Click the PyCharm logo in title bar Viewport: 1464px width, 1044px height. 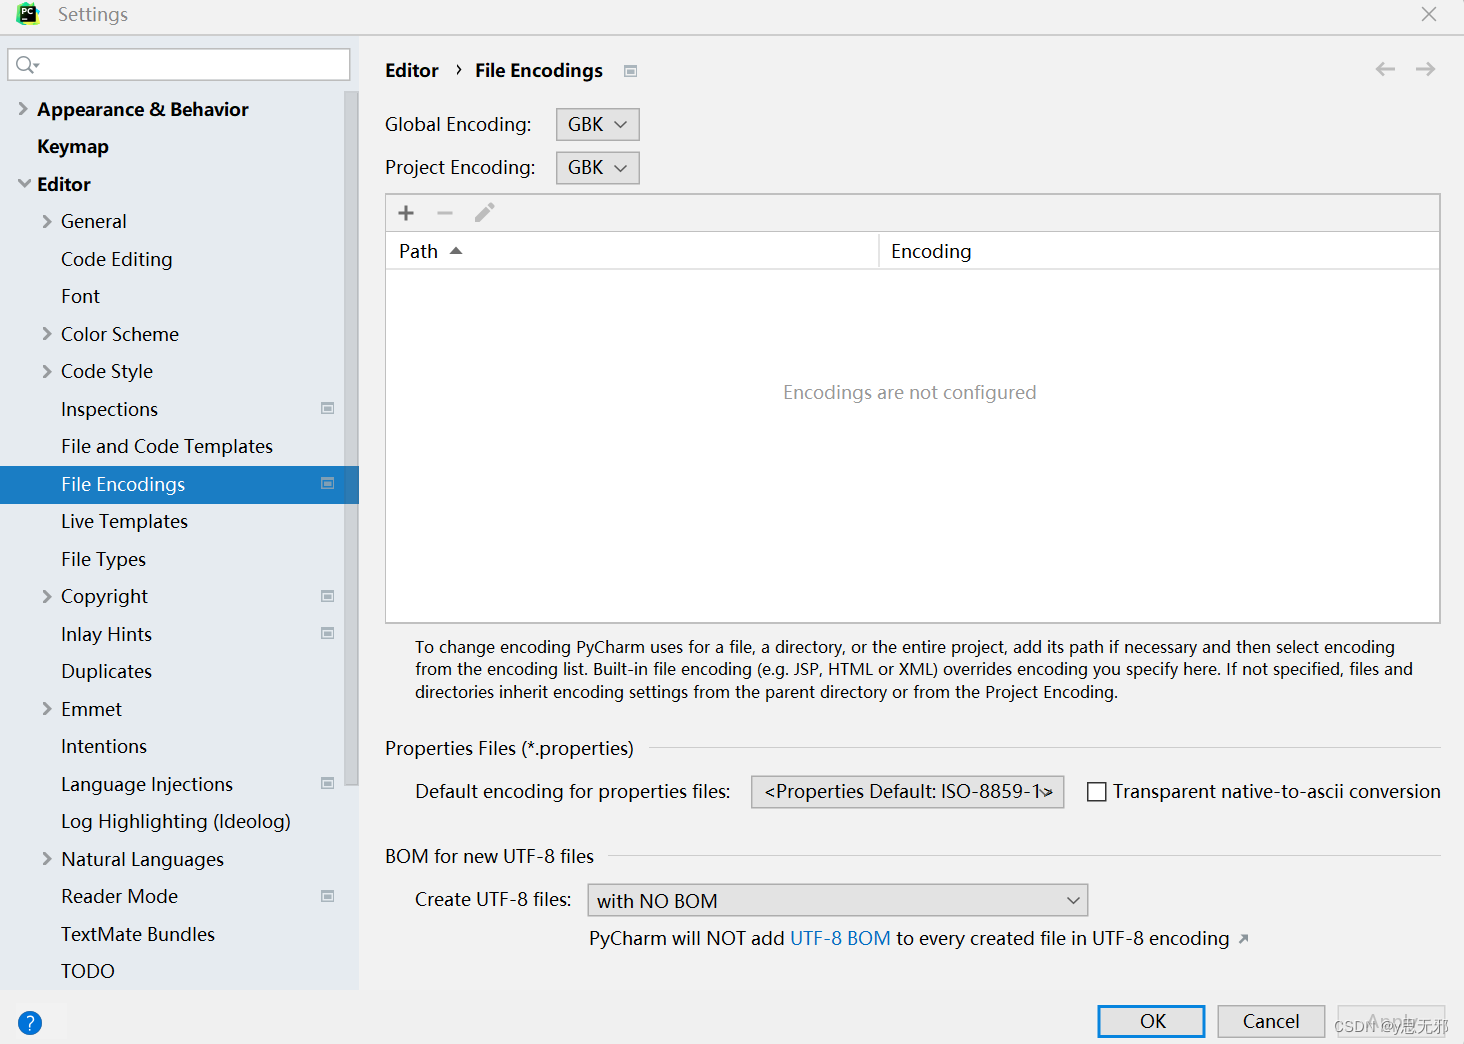[28, 14]
